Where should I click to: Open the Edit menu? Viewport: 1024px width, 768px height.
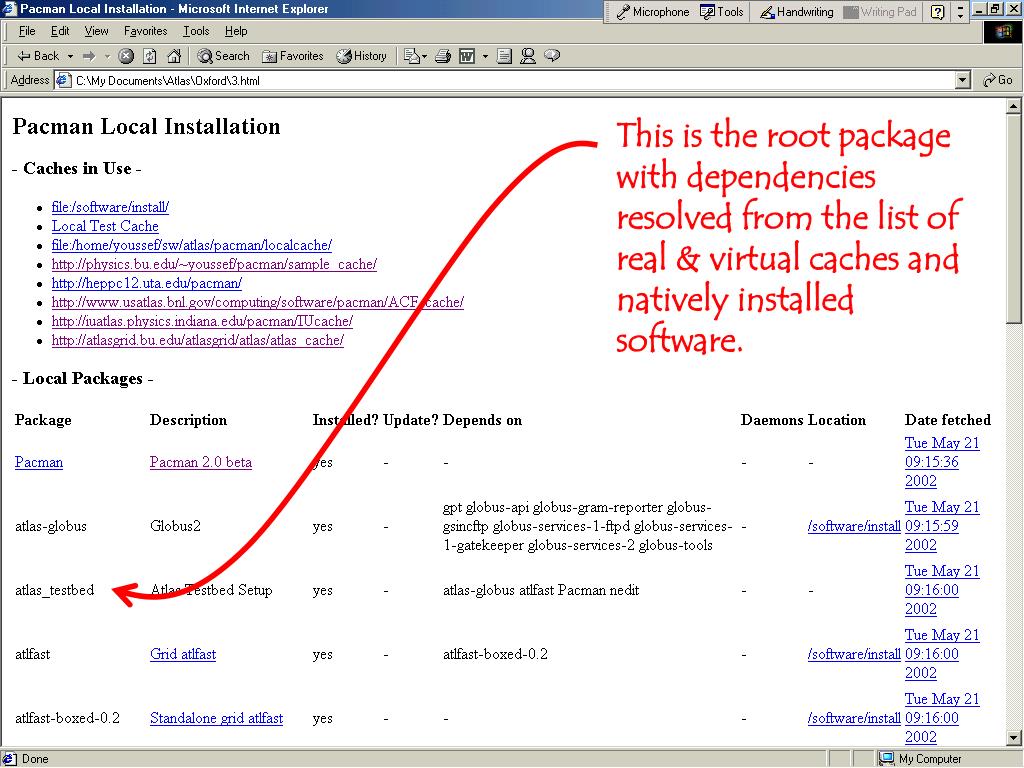tap(60, 31)
